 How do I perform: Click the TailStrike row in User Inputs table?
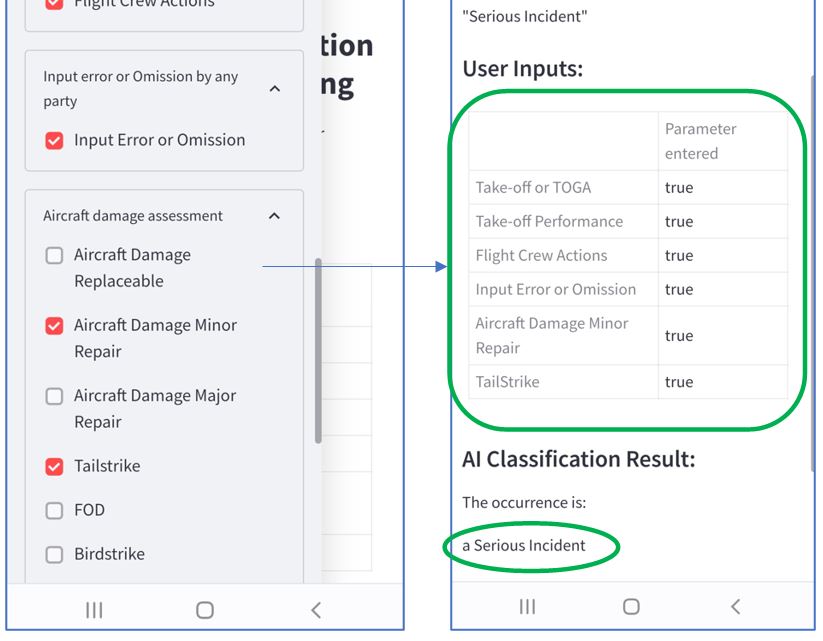(x=628, y=382)
